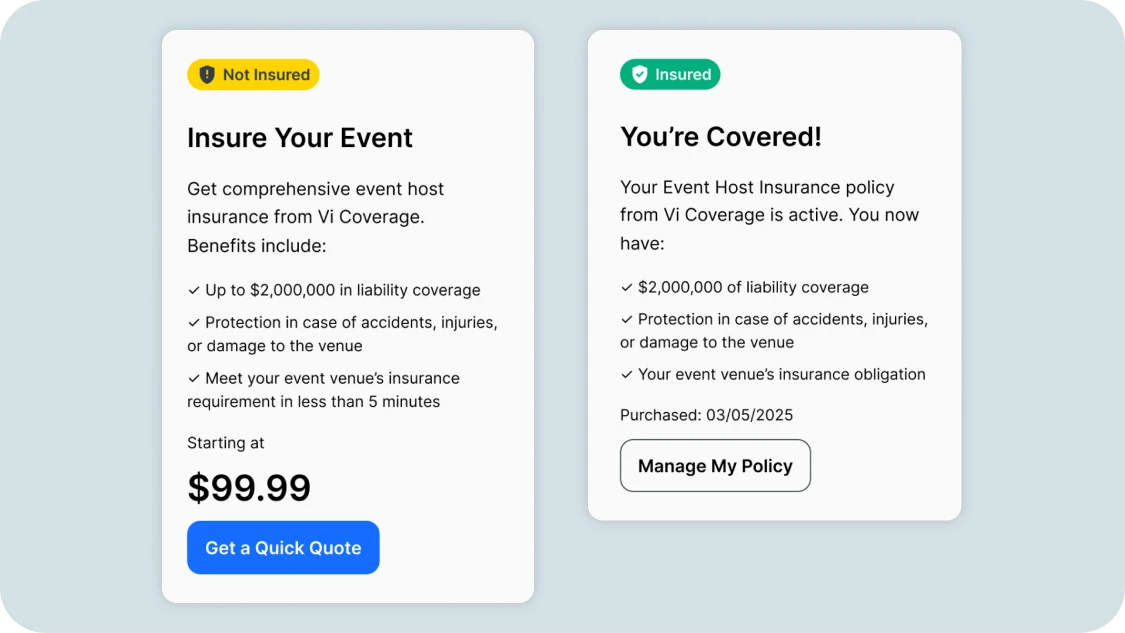Open Manage My Policy
The height and width of the screenshot is (633, 1125).
pos(715,465)
